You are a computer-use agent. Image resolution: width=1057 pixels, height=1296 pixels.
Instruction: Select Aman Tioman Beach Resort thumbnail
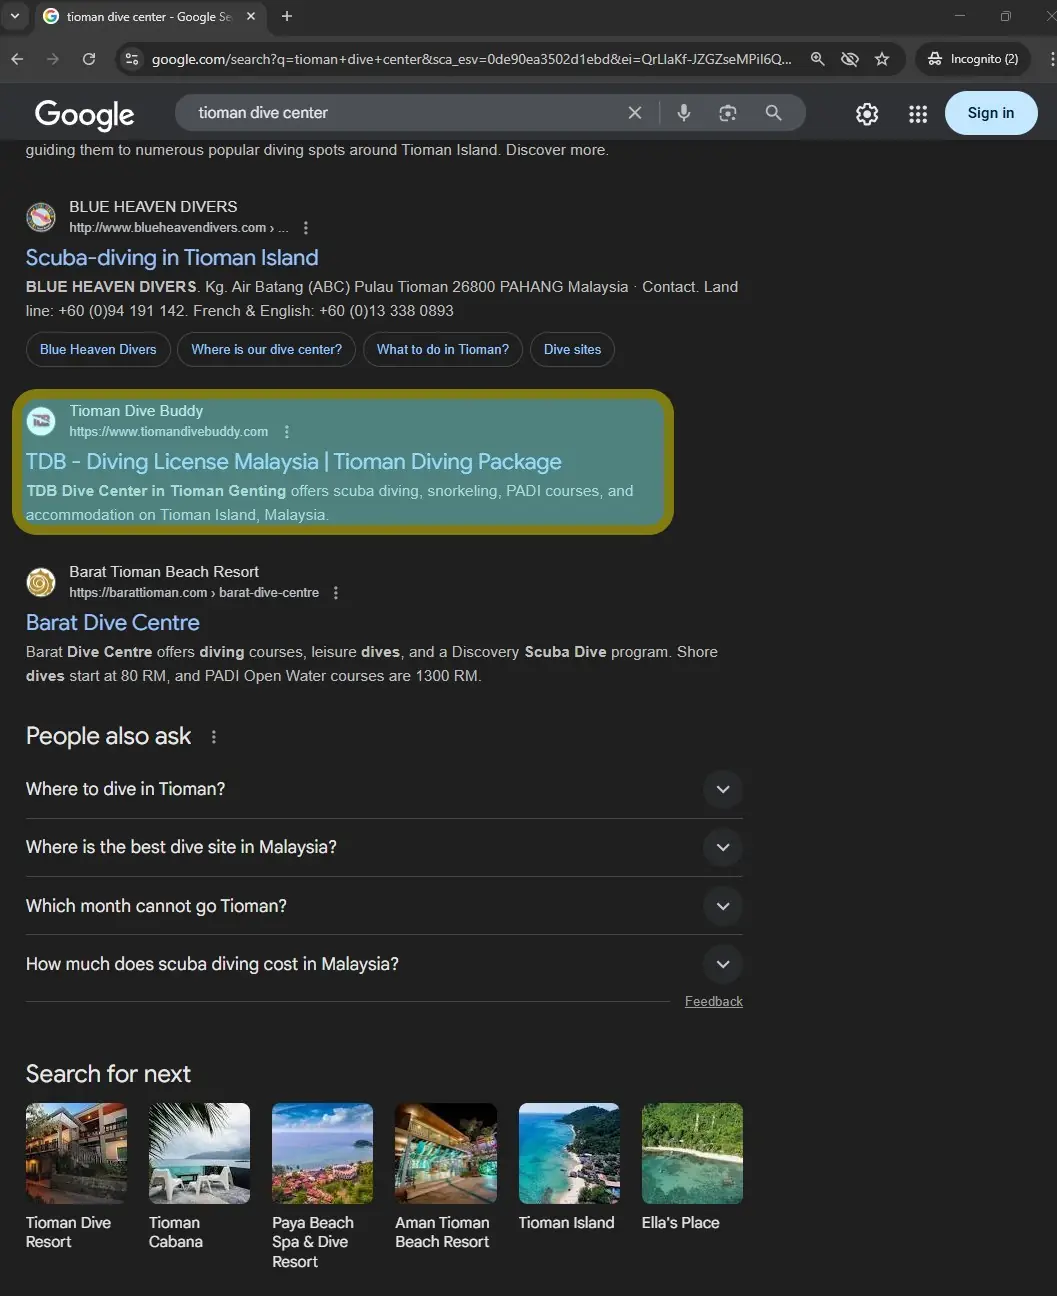point(446,1153)
